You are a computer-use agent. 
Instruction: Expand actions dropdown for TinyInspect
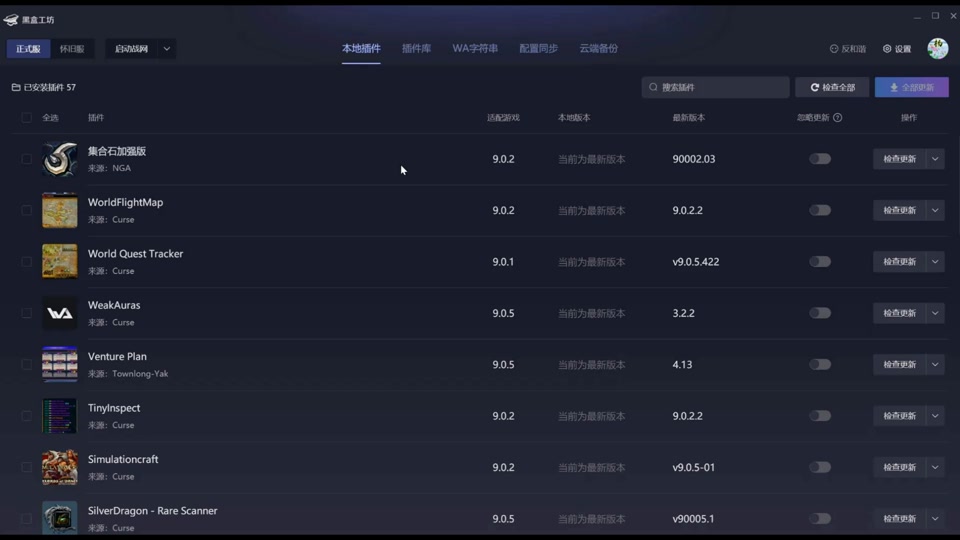935,416
